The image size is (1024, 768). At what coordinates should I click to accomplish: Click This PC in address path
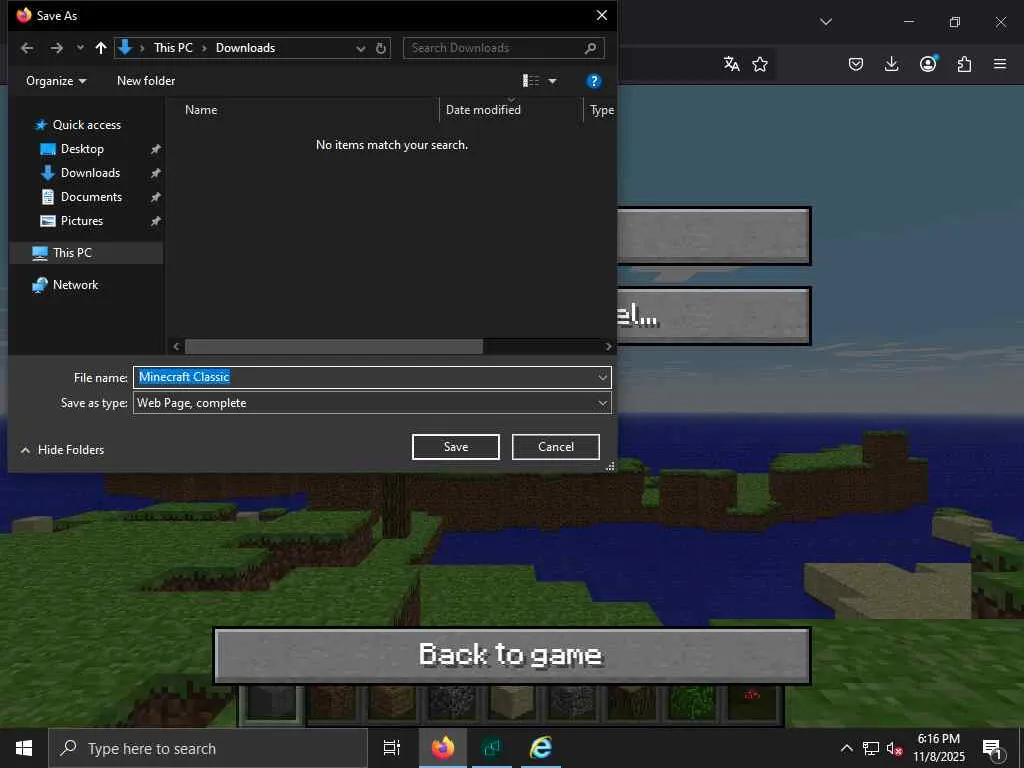(173, 48)
